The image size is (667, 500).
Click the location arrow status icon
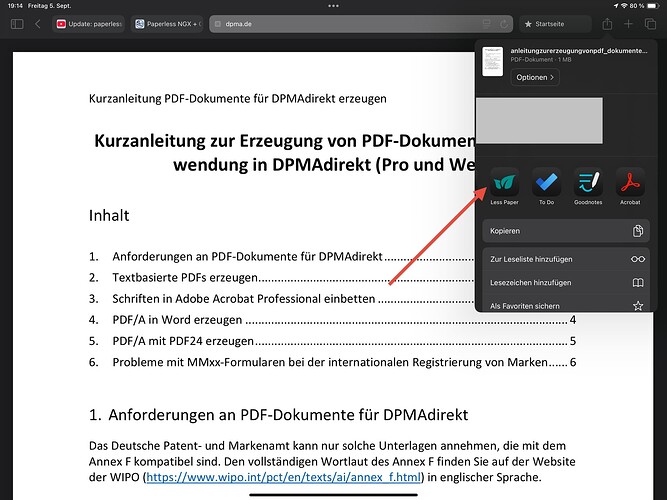click(x=616, y=6)
